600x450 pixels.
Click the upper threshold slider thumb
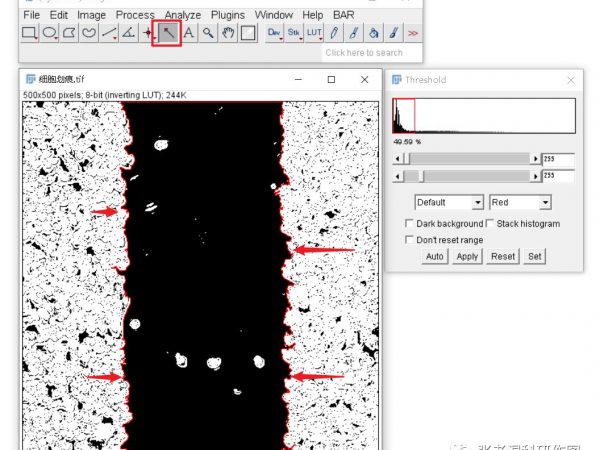click(407, 158)
